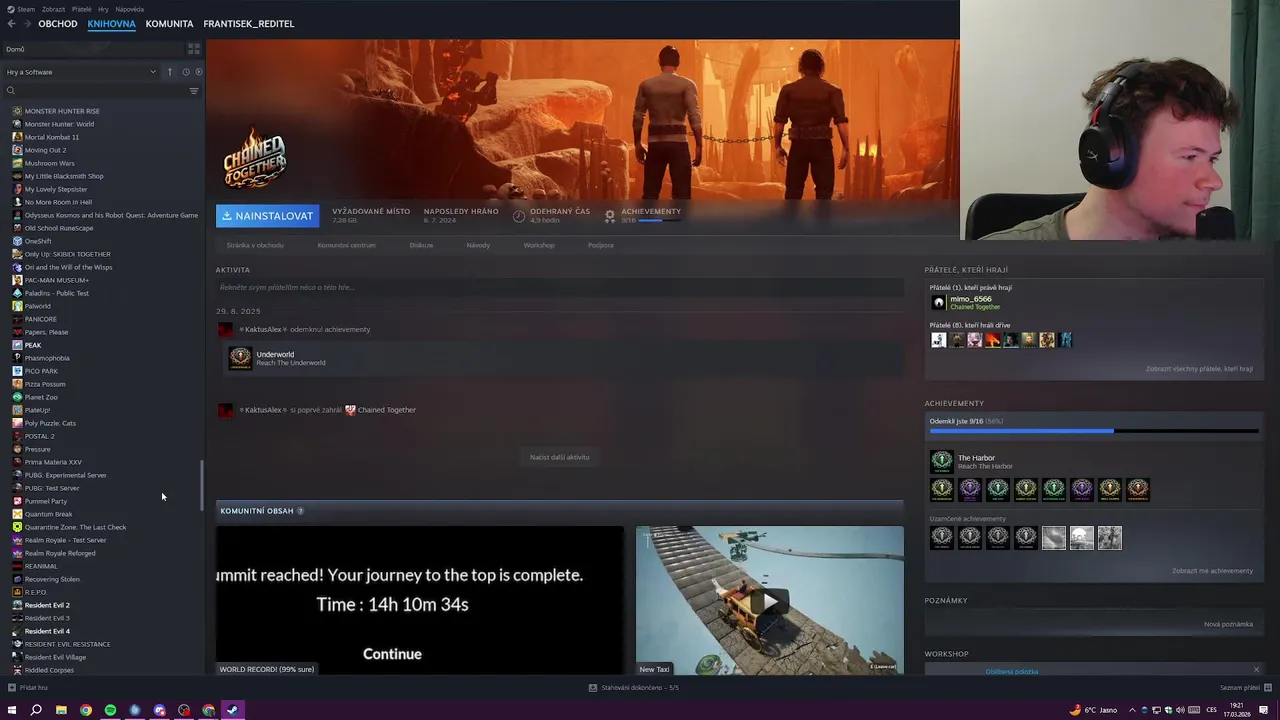Select Planet Zoo in the game list

[x=41, y=397]
